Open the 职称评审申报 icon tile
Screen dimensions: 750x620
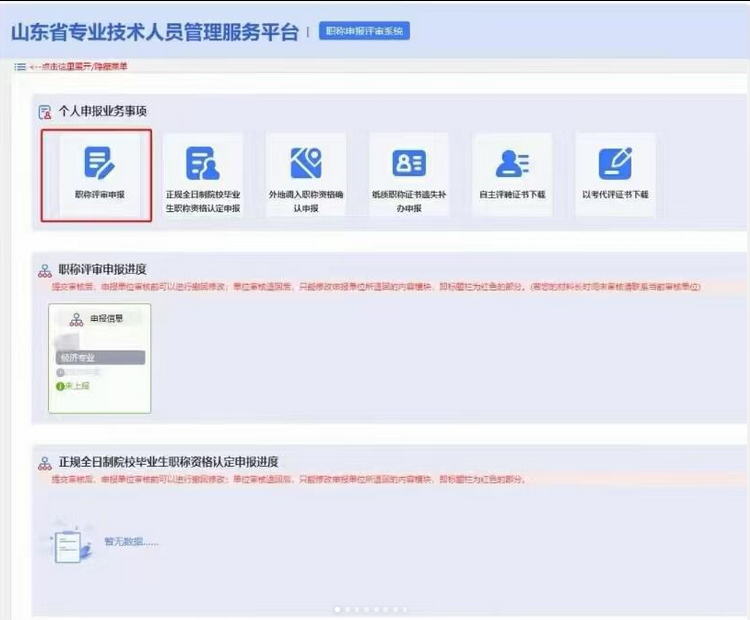[x=99, y=175]
